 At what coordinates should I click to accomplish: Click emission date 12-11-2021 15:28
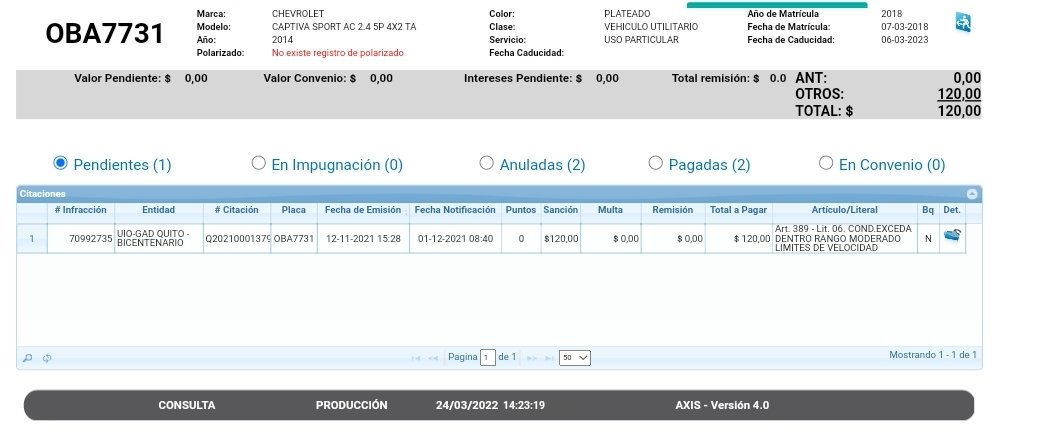tap(363, 238)
